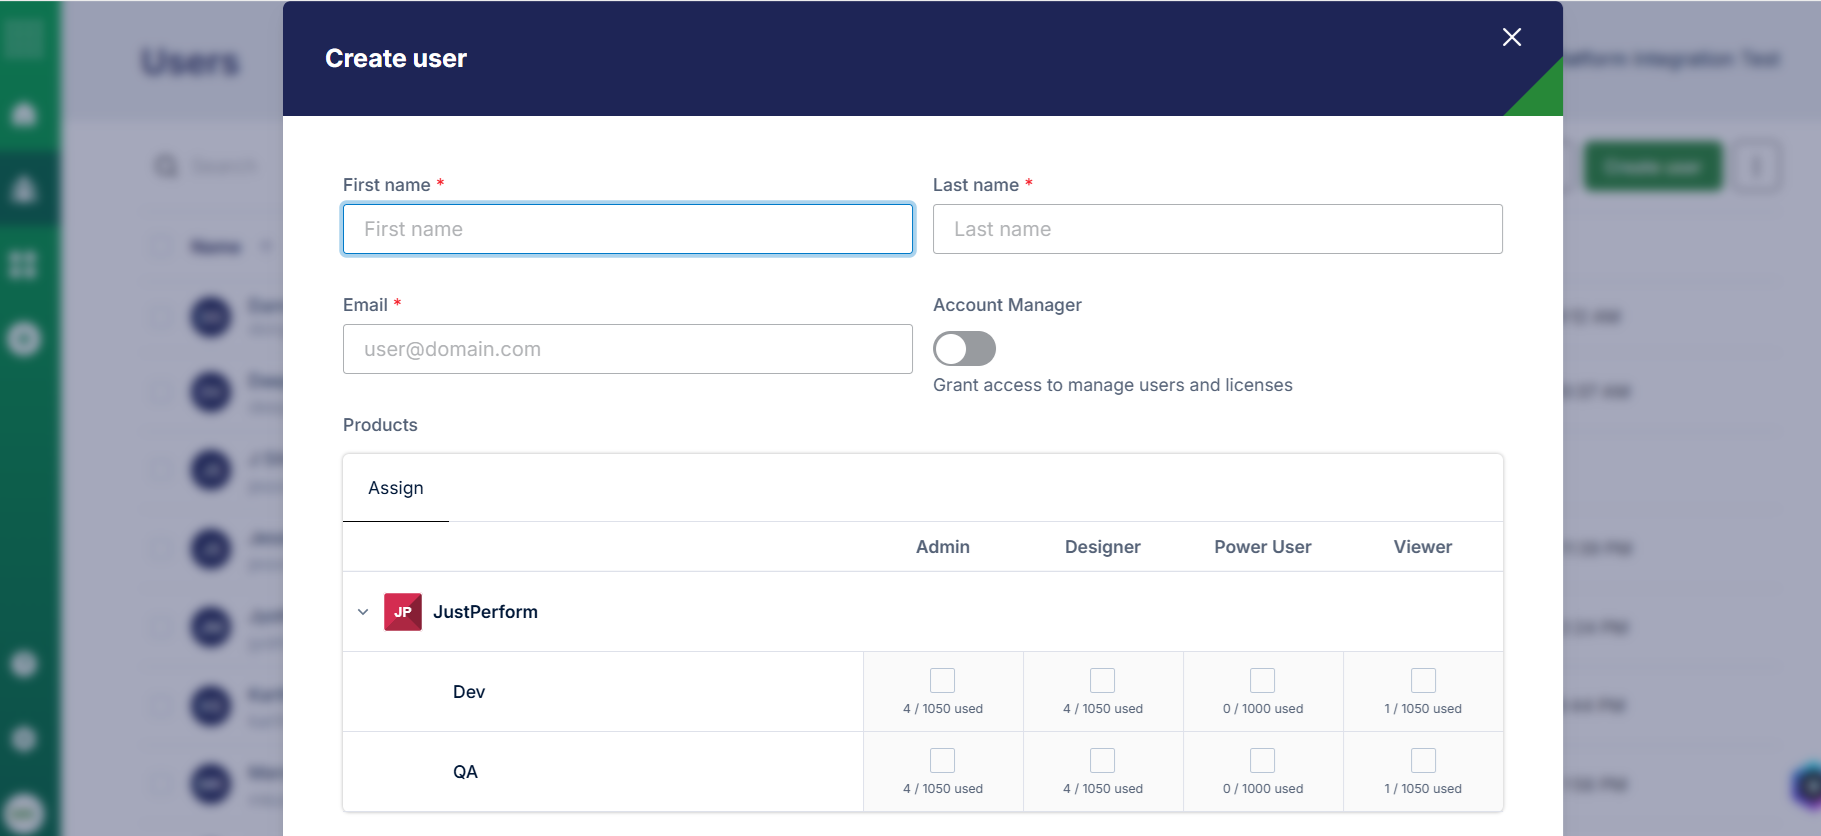This screenshot has height=836, width=1821.
Task: Check Viewer role for QA
Action: pyautogui.click(x=1423, y=761)
